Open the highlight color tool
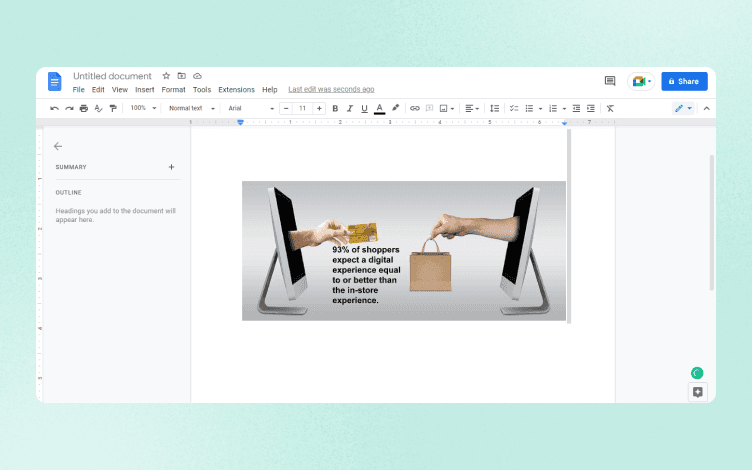752x470 pixels. 395,108
